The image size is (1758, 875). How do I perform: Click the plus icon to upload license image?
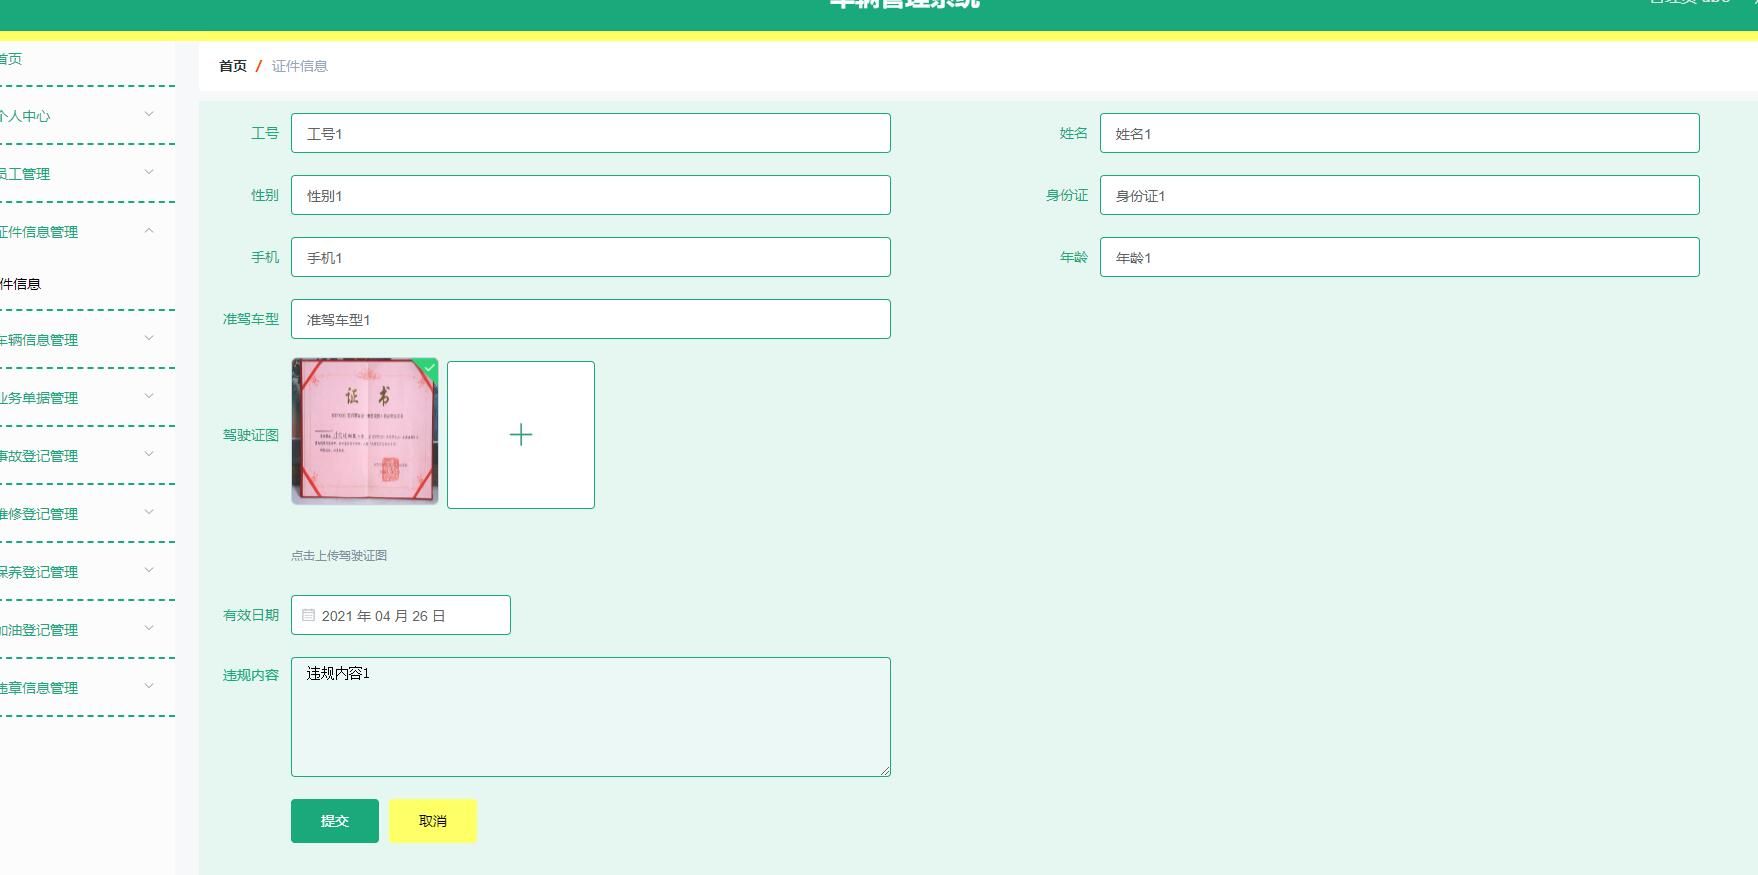tap(520, 435)
